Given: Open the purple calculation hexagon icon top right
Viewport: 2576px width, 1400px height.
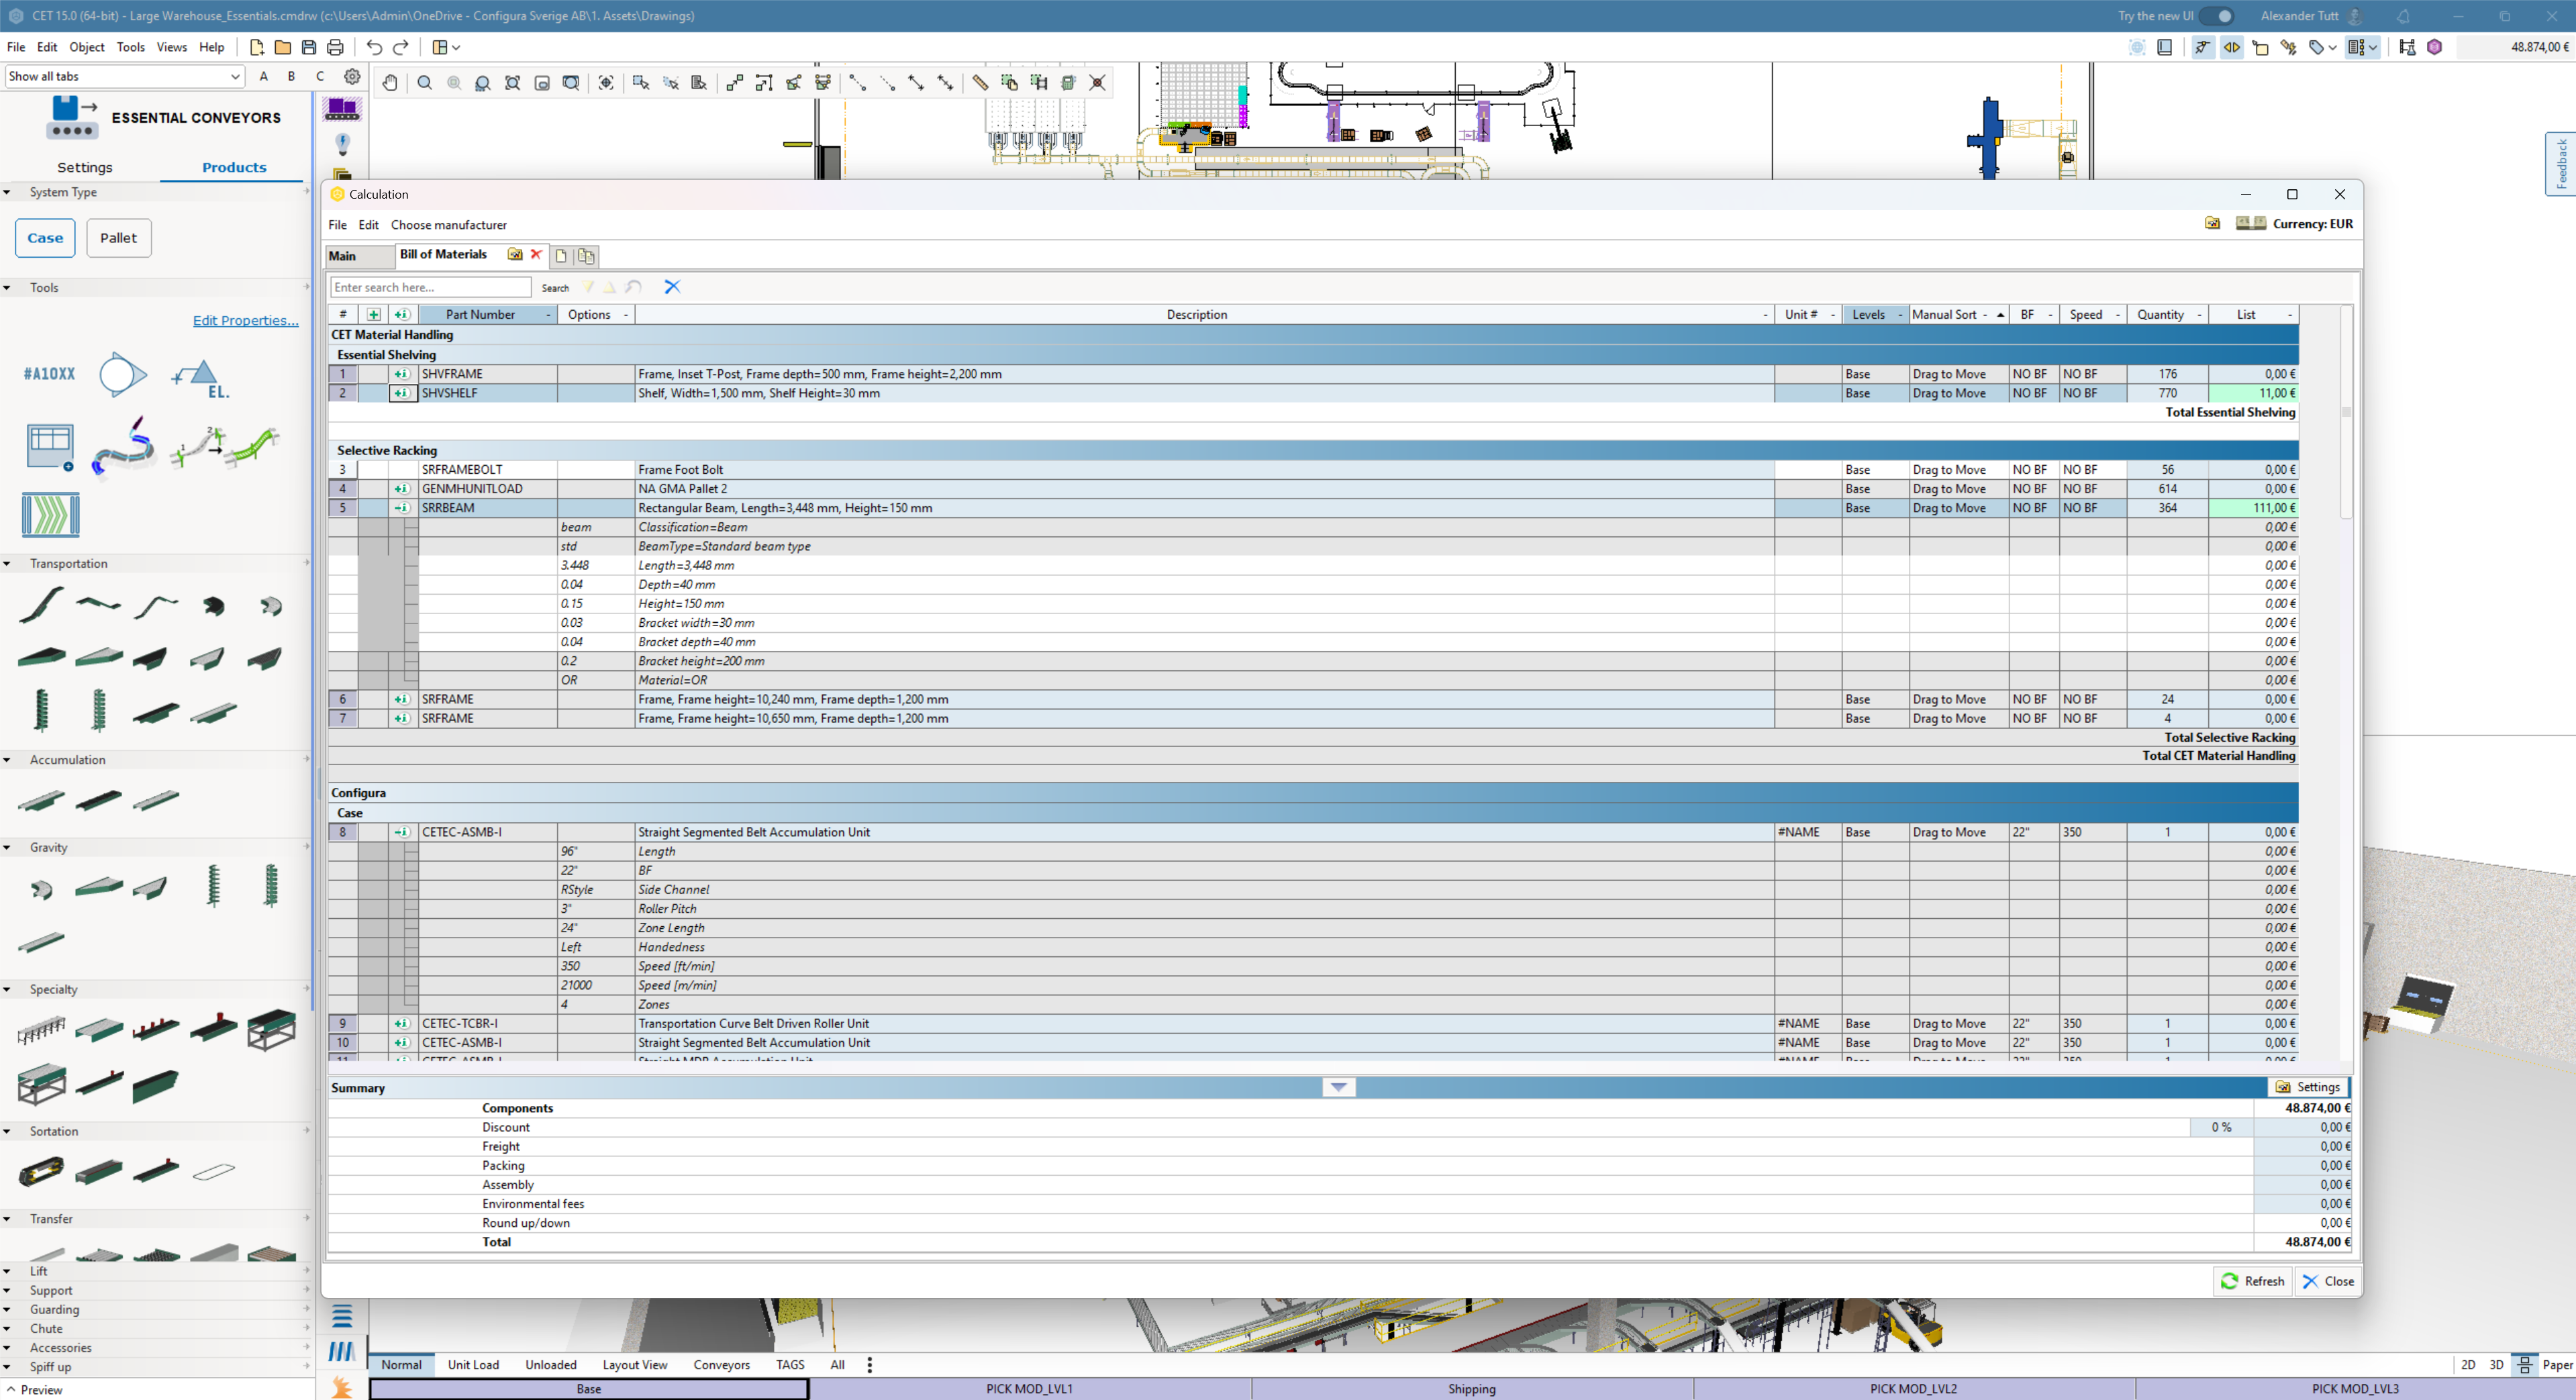Looking at the screenshot, I should tap(2434, 47).
